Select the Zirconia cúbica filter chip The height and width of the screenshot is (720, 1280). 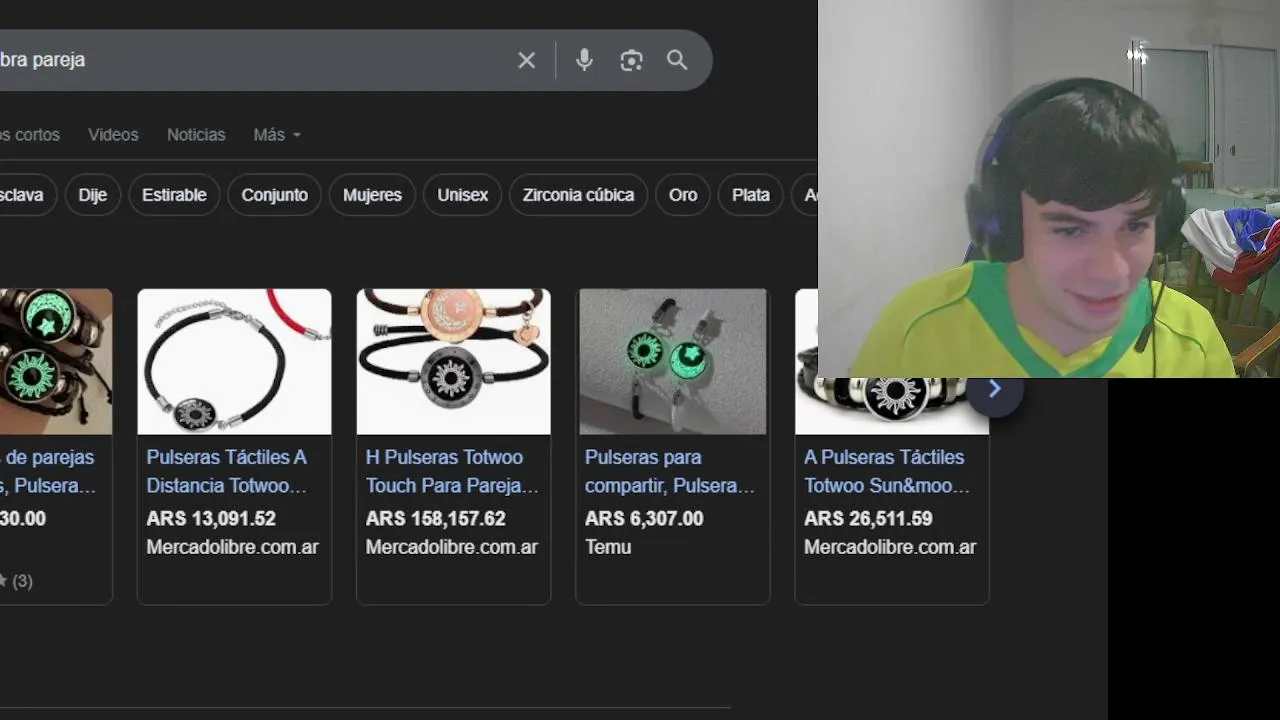click(x=578, y=195)
